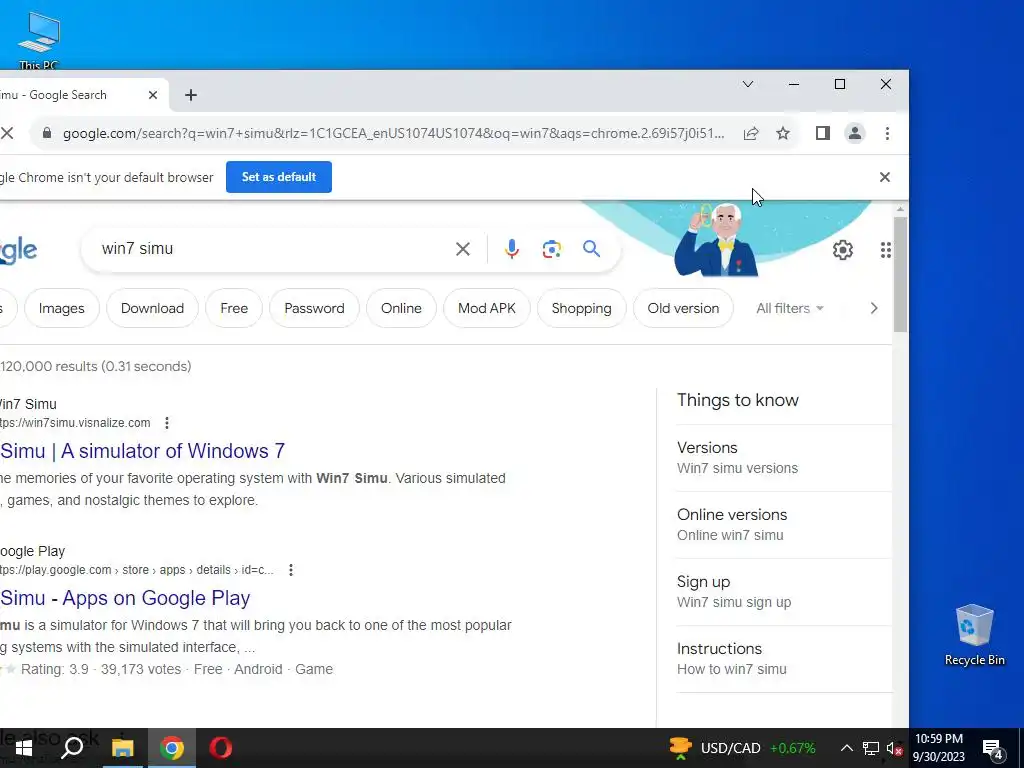Set Chrome as default browser
This screenshot has width=1024, height=768.
click(x=279, y=177)
